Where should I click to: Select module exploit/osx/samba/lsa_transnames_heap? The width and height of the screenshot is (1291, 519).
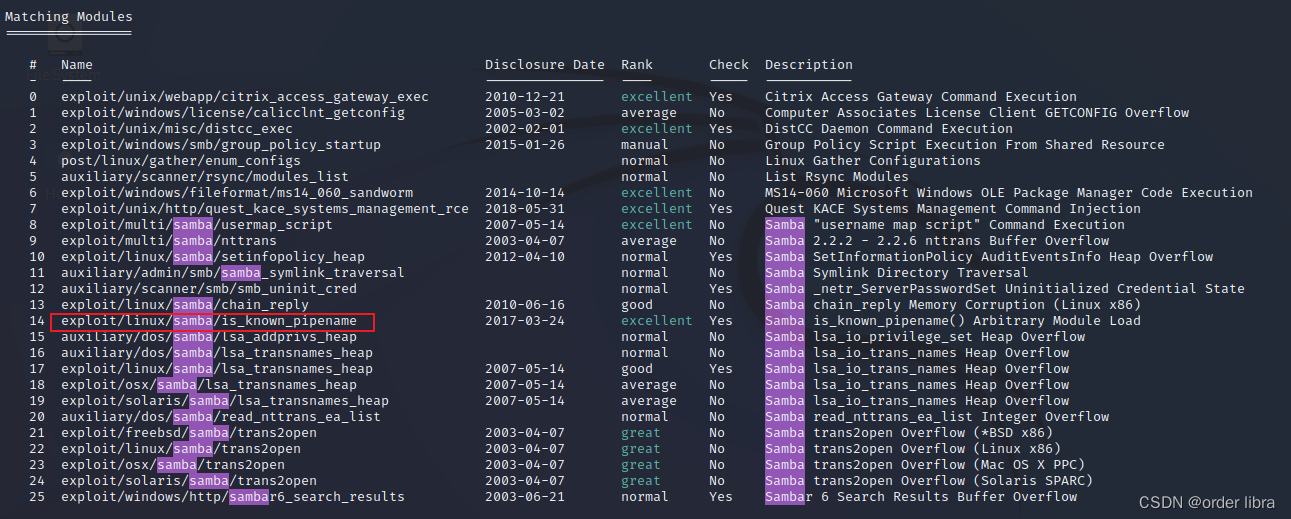[x=209, y=385]
